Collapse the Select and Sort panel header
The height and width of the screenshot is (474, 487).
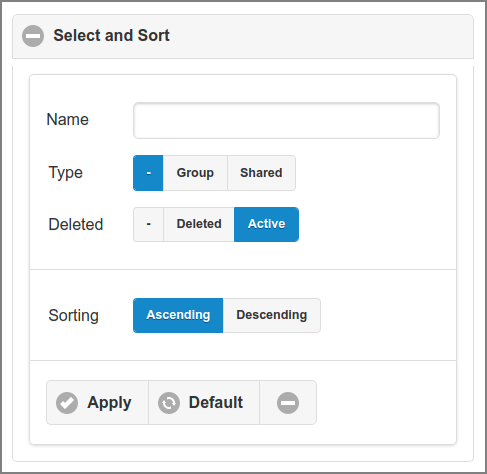coord(243,36)
